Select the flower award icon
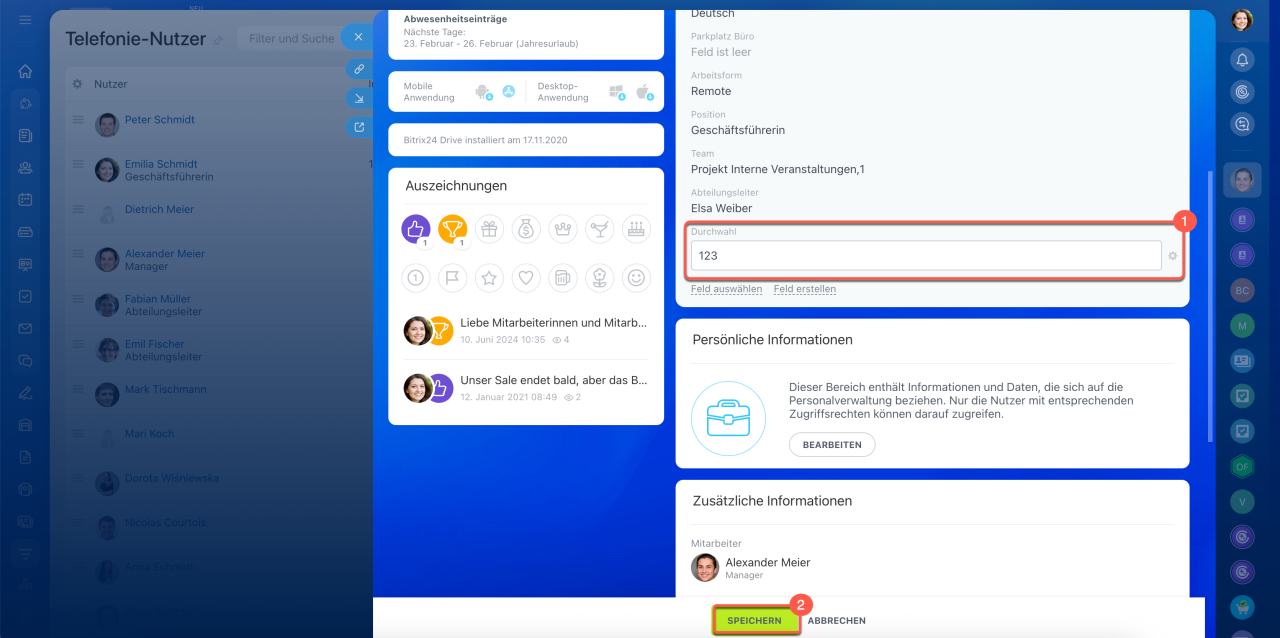This screenshot has width=1280, height=638. pos(600,277)
